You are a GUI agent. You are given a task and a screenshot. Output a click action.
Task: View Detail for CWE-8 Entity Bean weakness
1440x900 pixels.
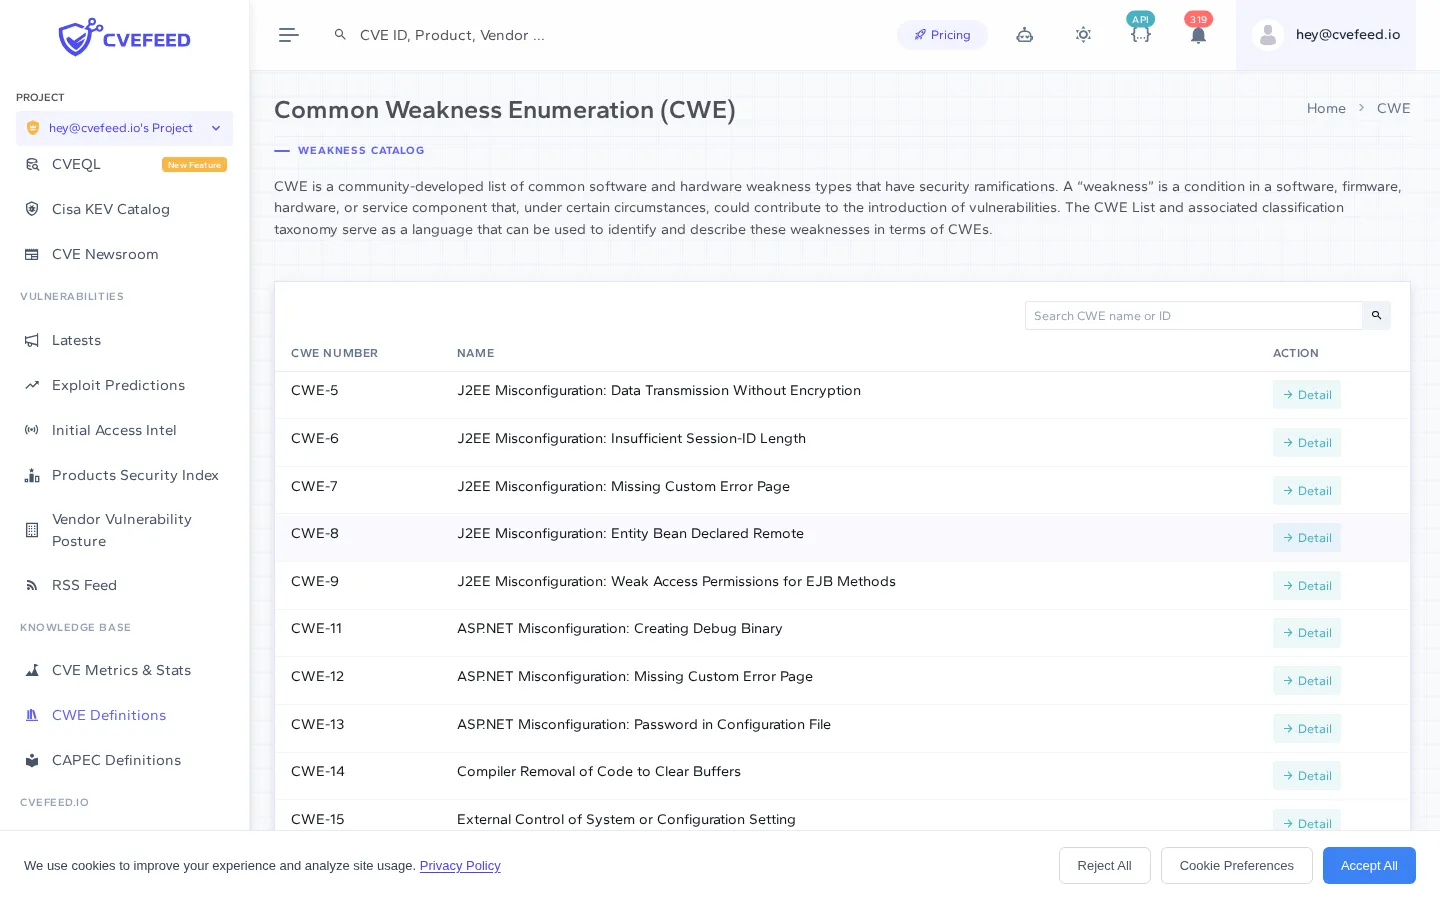(1307, 538)
